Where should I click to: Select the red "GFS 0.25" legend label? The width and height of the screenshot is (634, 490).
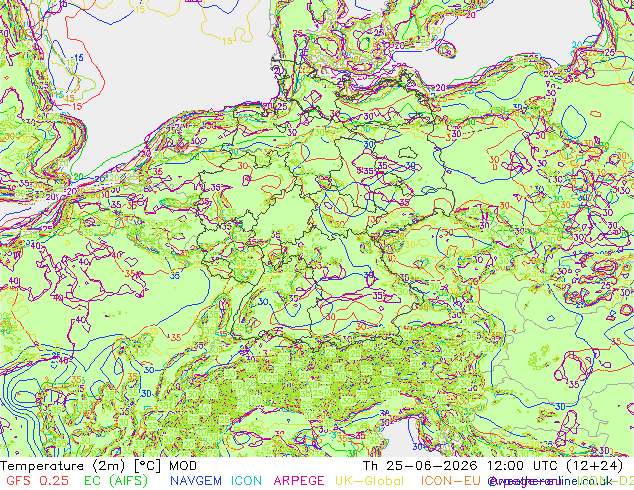[x=37, y=481]
